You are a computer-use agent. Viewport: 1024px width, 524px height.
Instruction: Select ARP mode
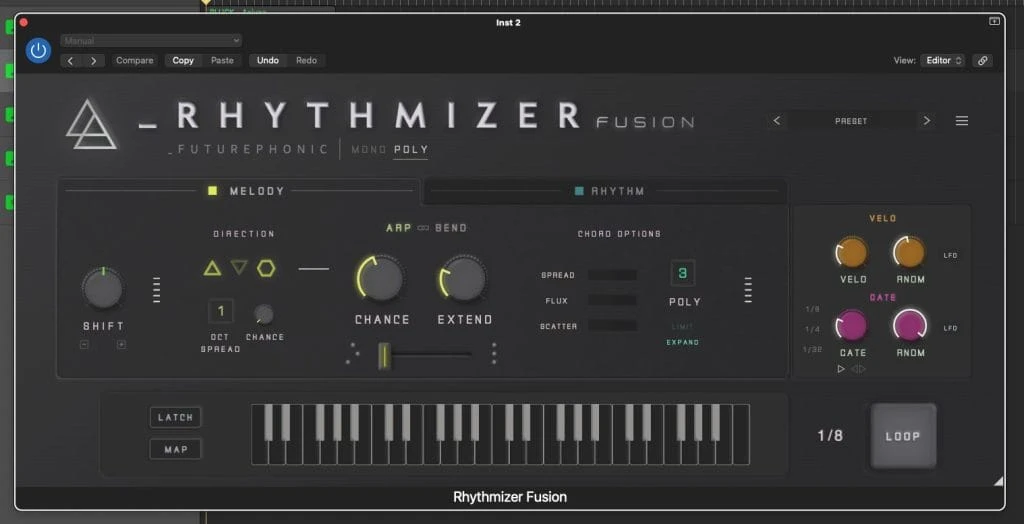pyautogui.click(x=399, y=228)
